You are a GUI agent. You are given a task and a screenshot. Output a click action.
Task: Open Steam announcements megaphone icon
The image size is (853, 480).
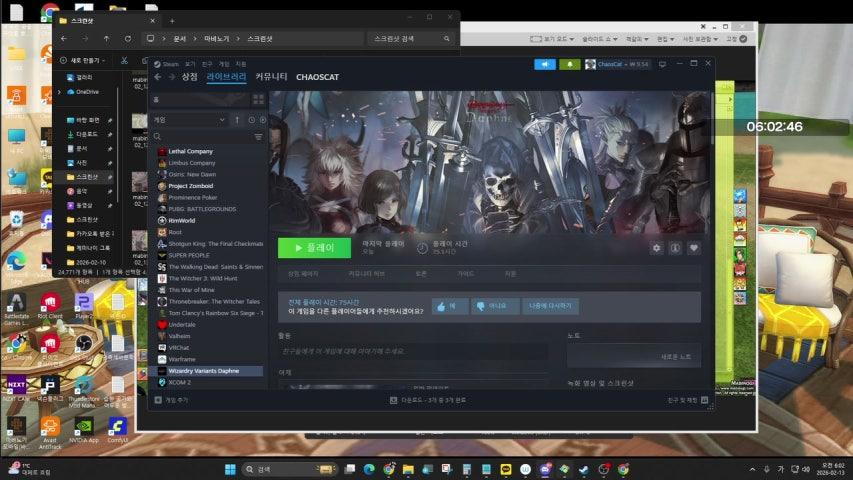click(544, 64)
